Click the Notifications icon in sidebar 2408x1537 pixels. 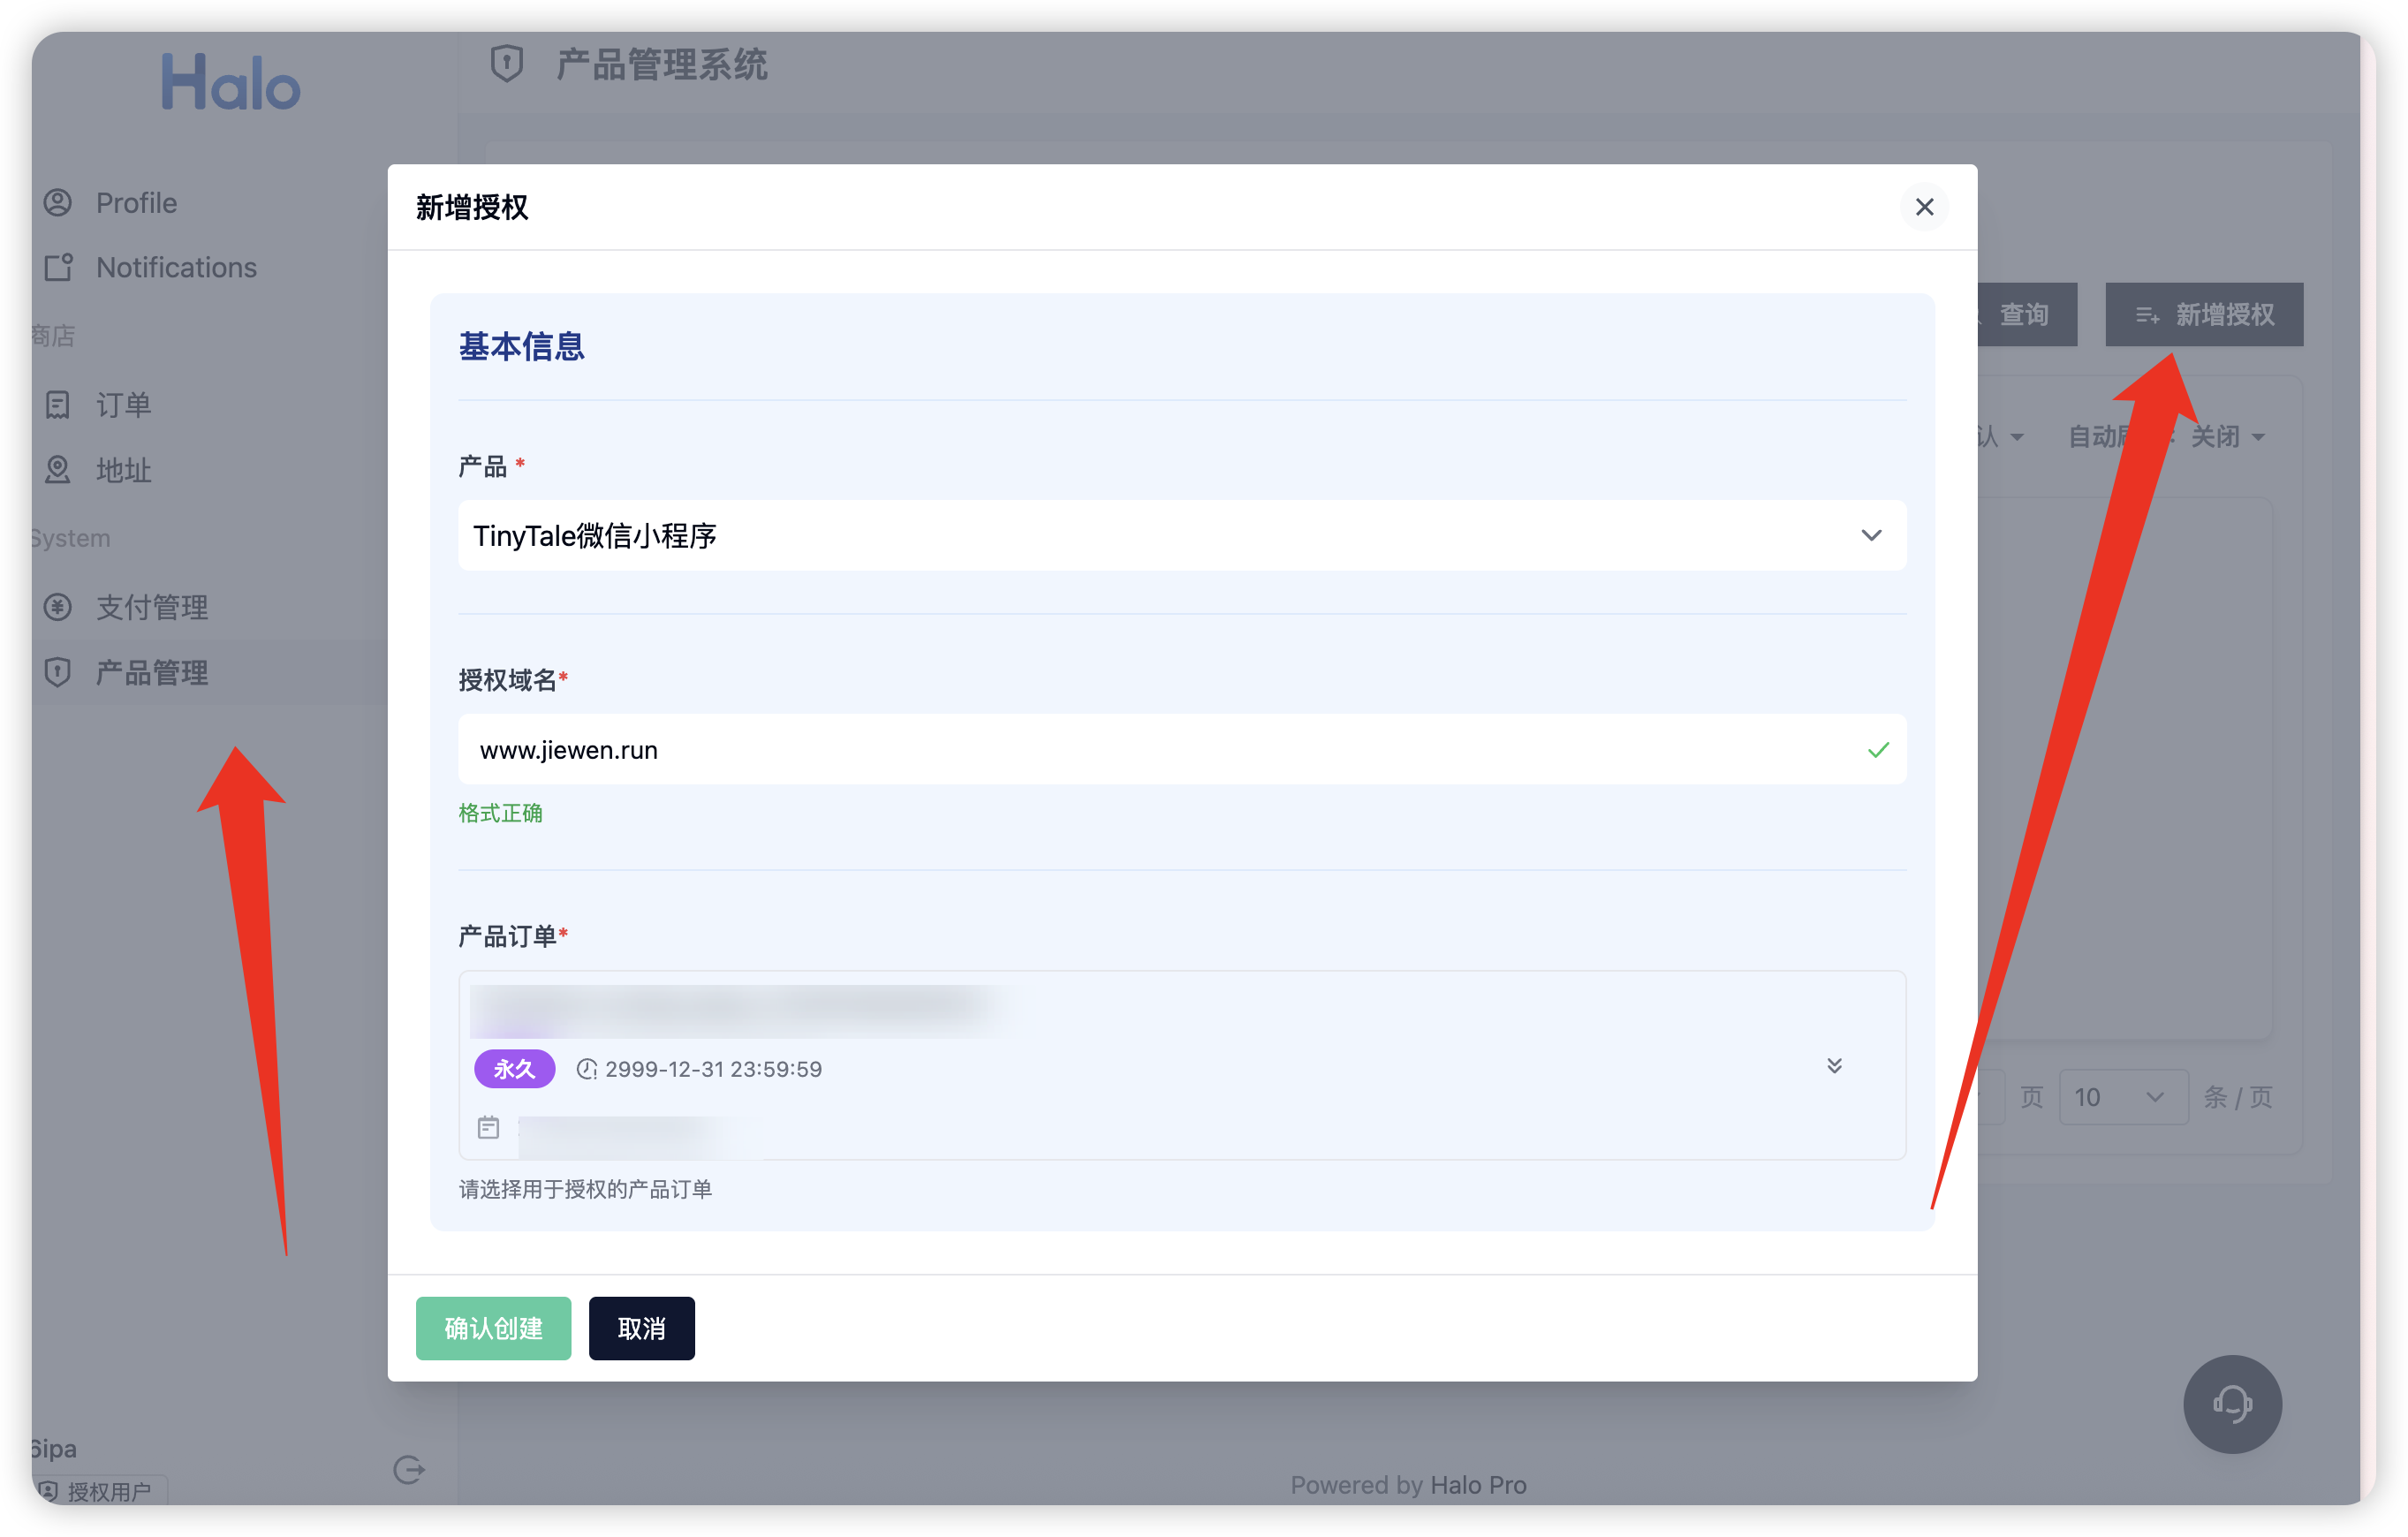pos(58,268)
